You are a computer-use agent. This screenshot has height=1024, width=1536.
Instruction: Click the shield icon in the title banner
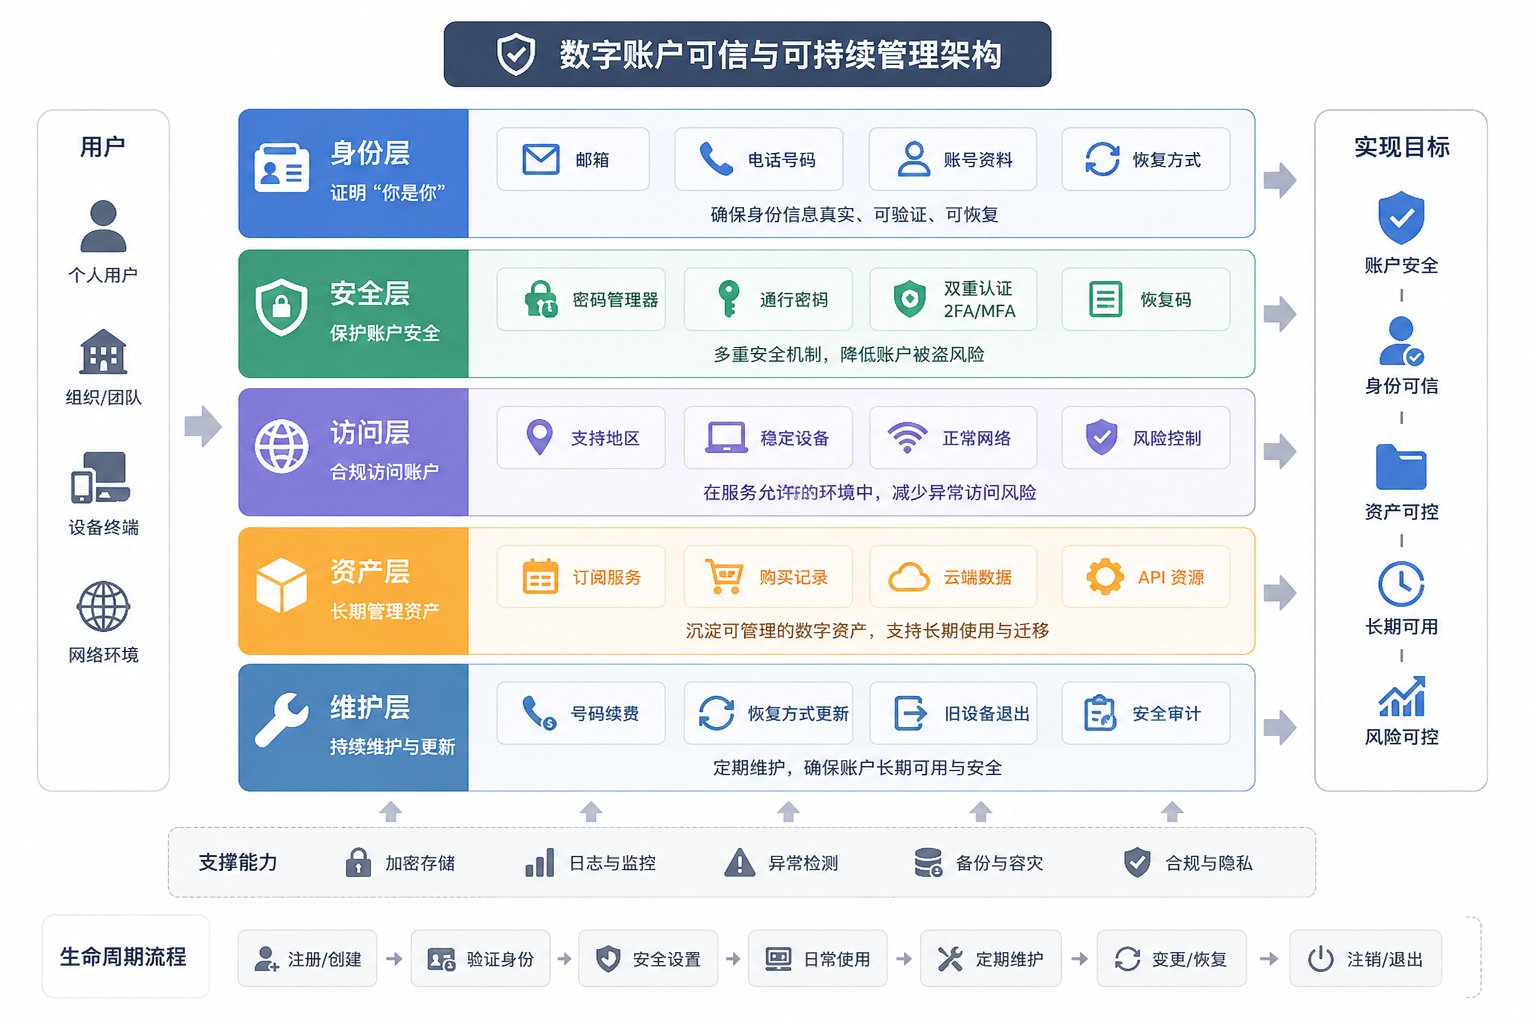point(516,54)
